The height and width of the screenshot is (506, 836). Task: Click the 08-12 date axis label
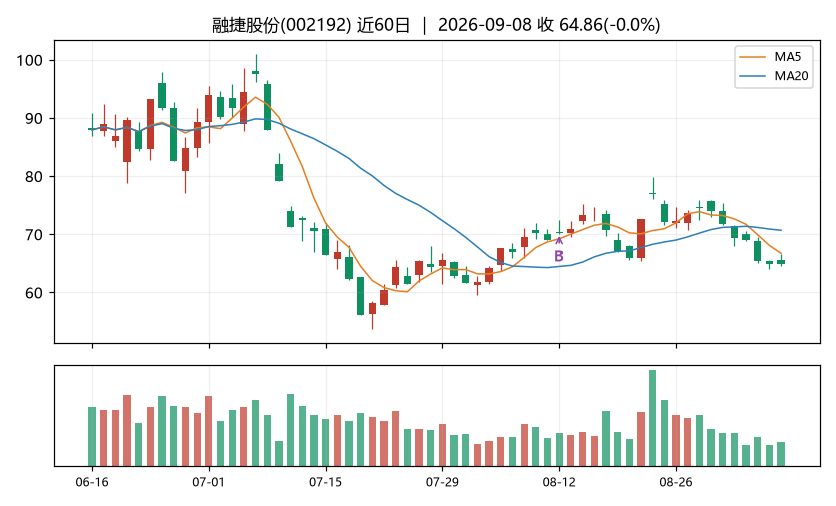[x=559, y=483]
